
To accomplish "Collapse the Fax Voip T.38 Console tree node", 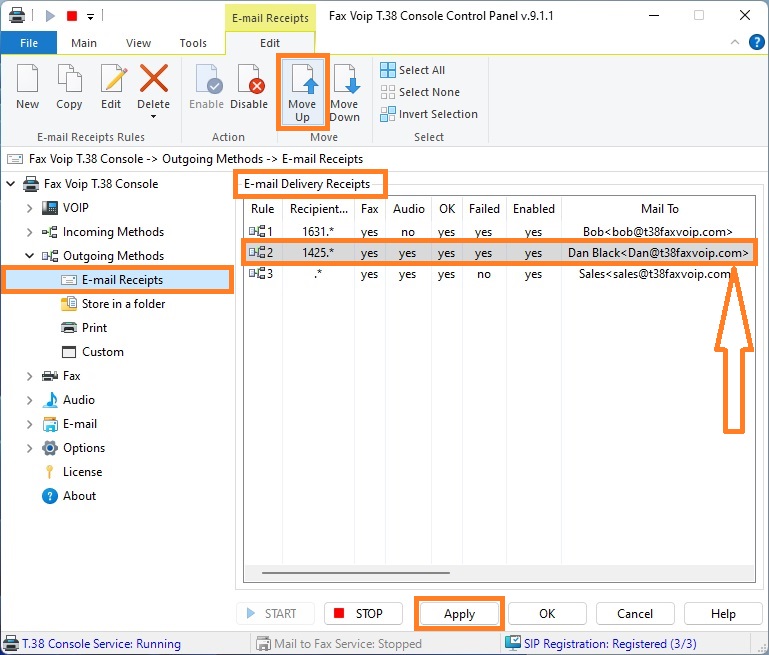I will tap(11, 184).
